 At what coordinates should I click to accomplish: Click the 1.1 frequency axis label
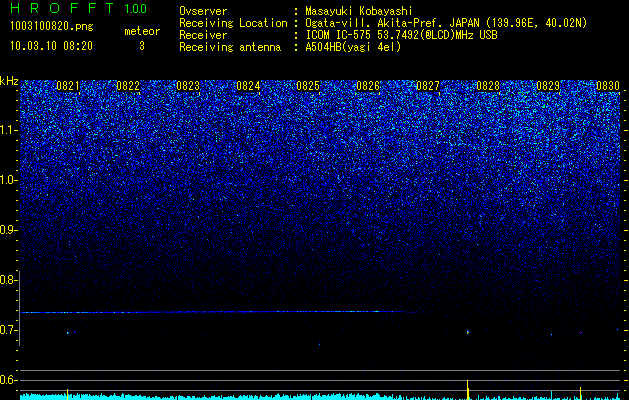click(x=9, y=130)
